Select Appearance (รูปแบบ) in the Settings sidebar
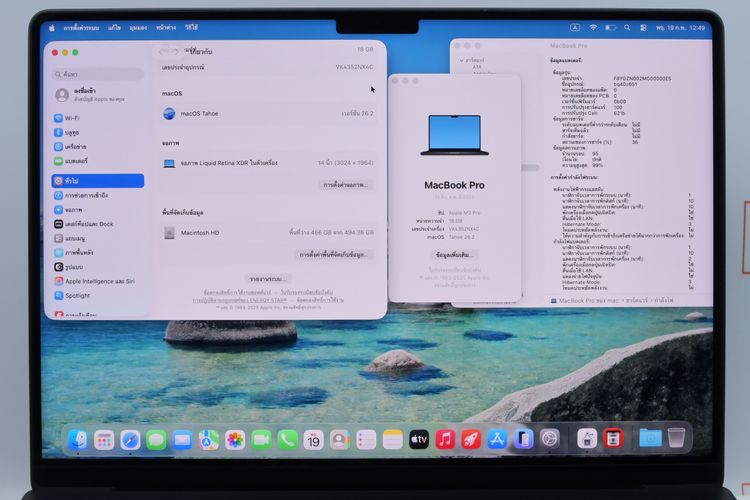Image resolution: width=750 pixels, height=500 pixels. (x=98, y=267)
